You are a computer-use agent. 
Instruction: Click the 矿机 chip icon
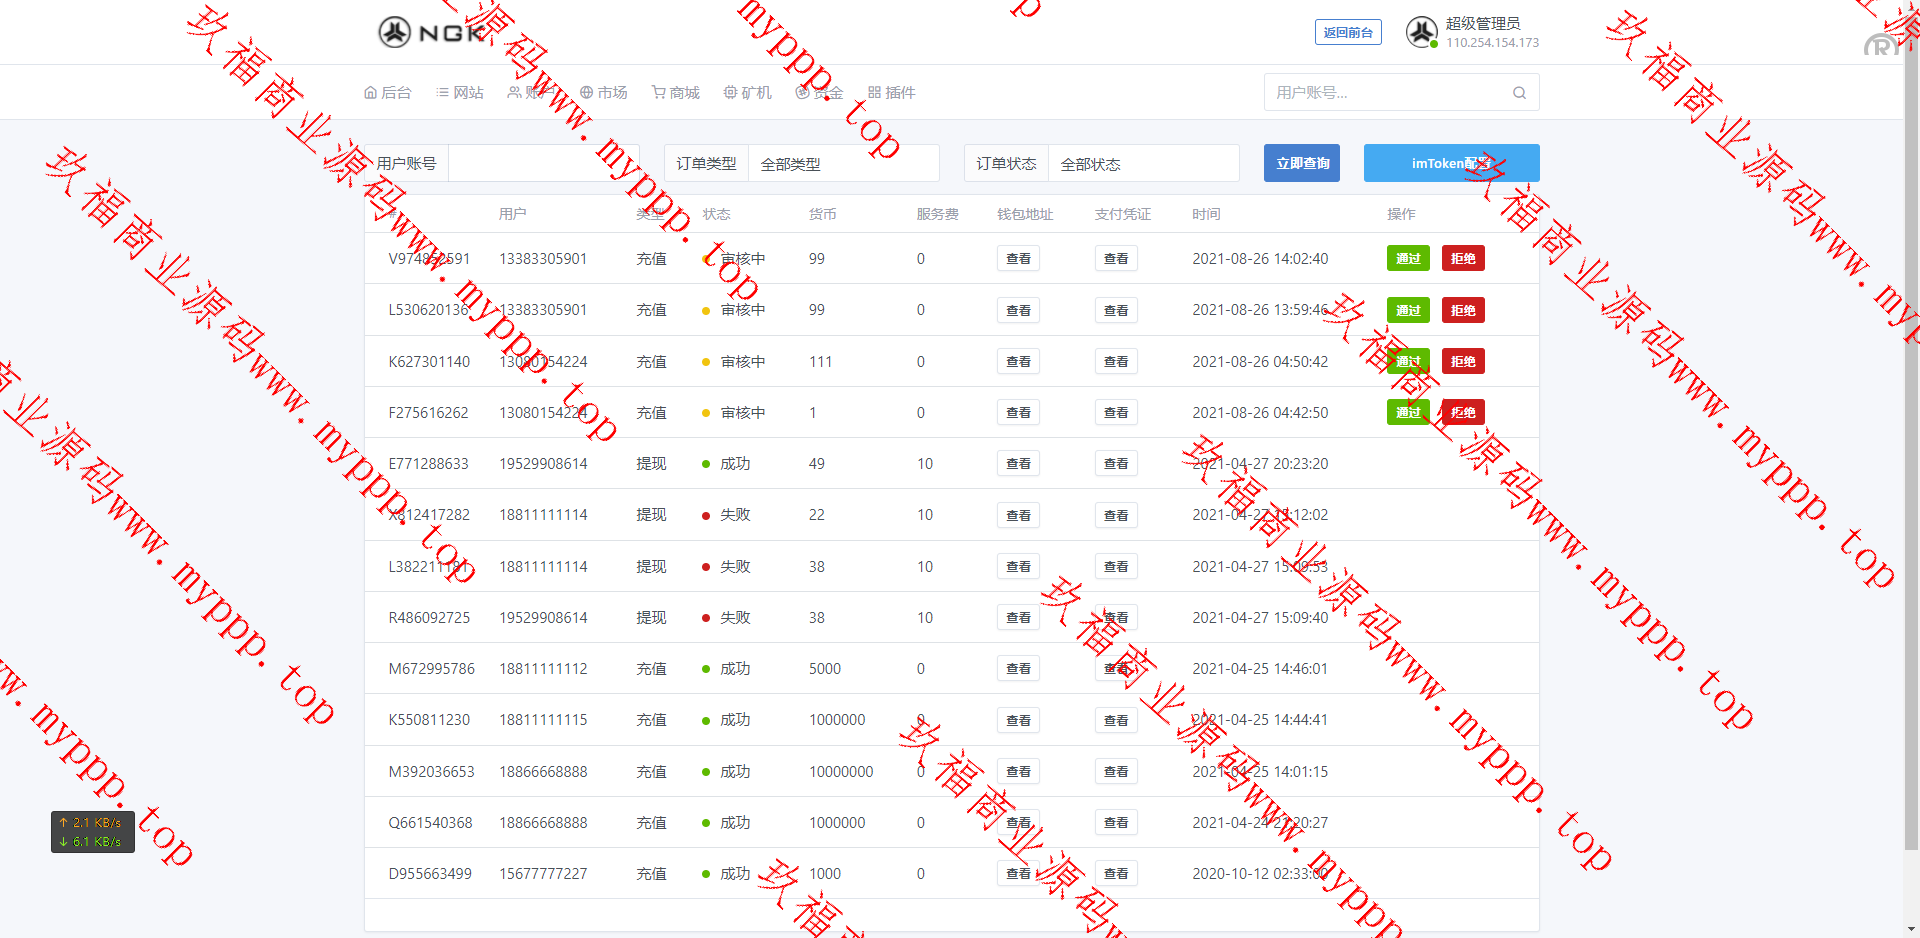pyautogui.click(x=731, y=93)
